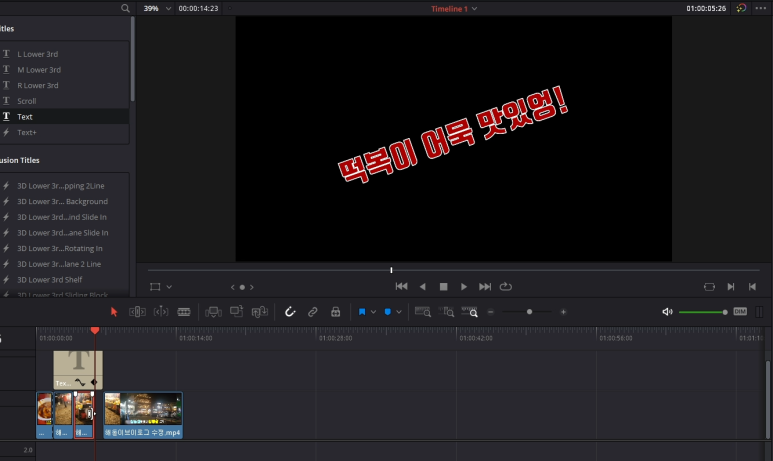Select 3D Lower 3r... Background title
This screenshot has height=461, width=773.
64,202
